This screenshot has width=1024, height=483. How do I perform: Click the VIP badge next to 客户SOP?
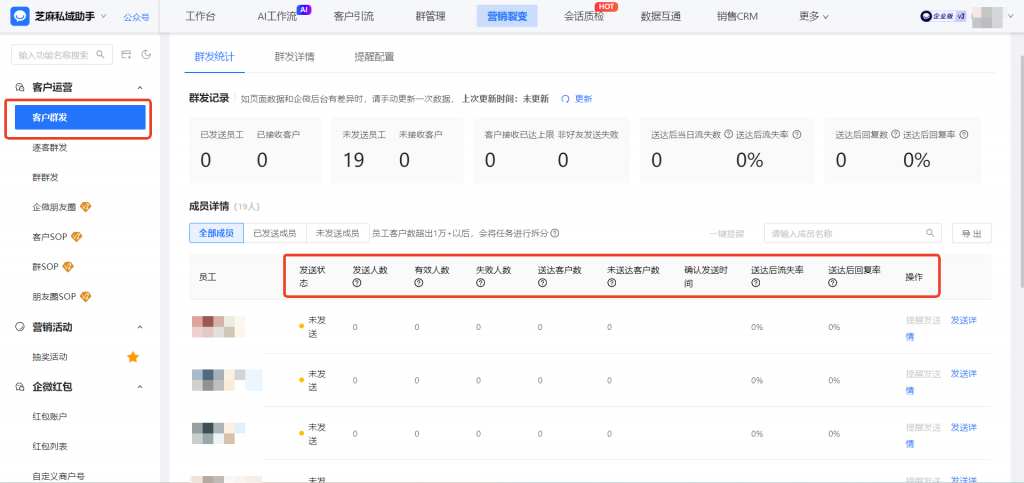[x=76, y=236]
